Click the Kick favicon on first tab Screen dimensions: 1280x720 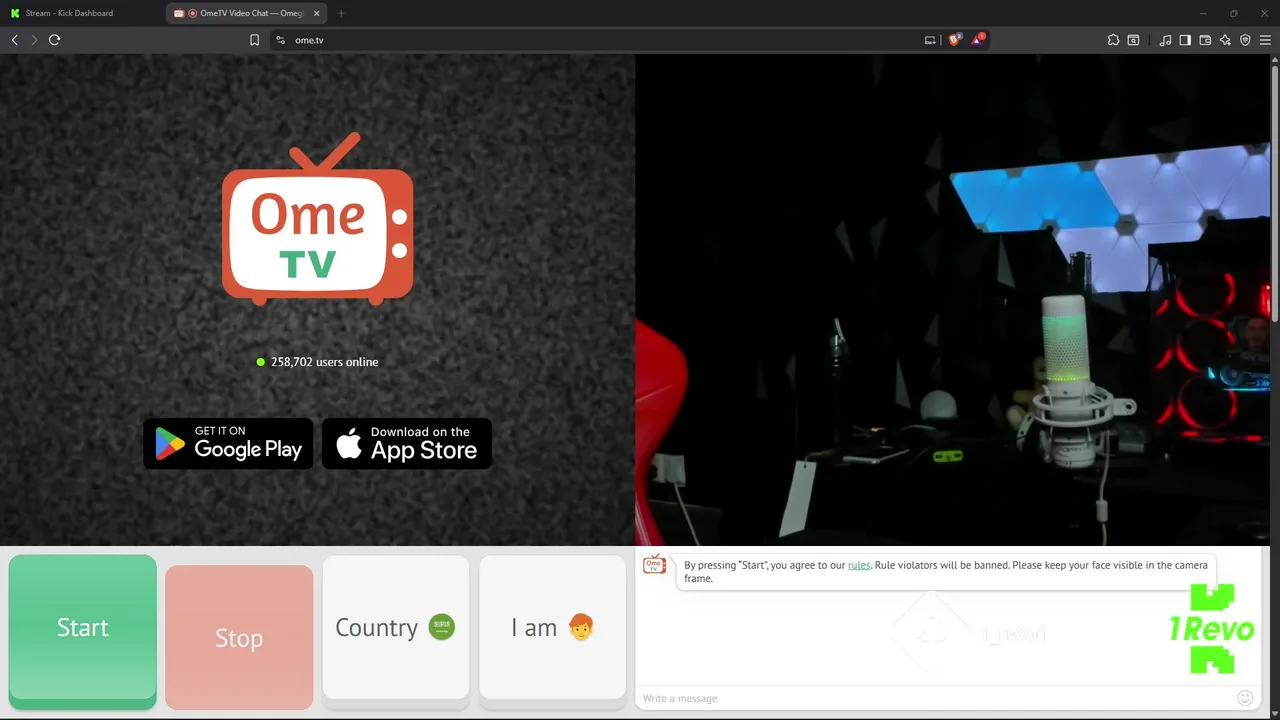point(16,13)
